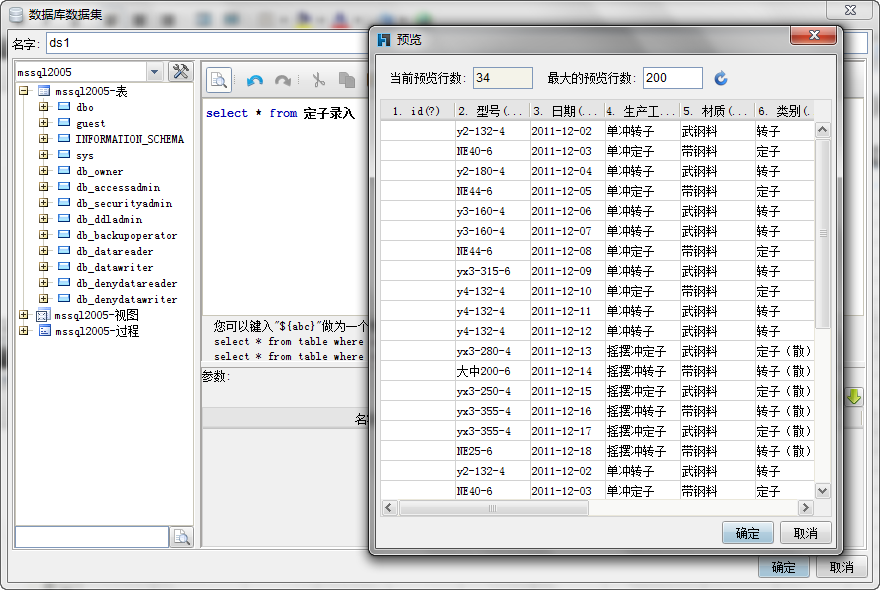Close the 预览 dialog
This screenshot has width=880, height=590.
click(813, 35)
